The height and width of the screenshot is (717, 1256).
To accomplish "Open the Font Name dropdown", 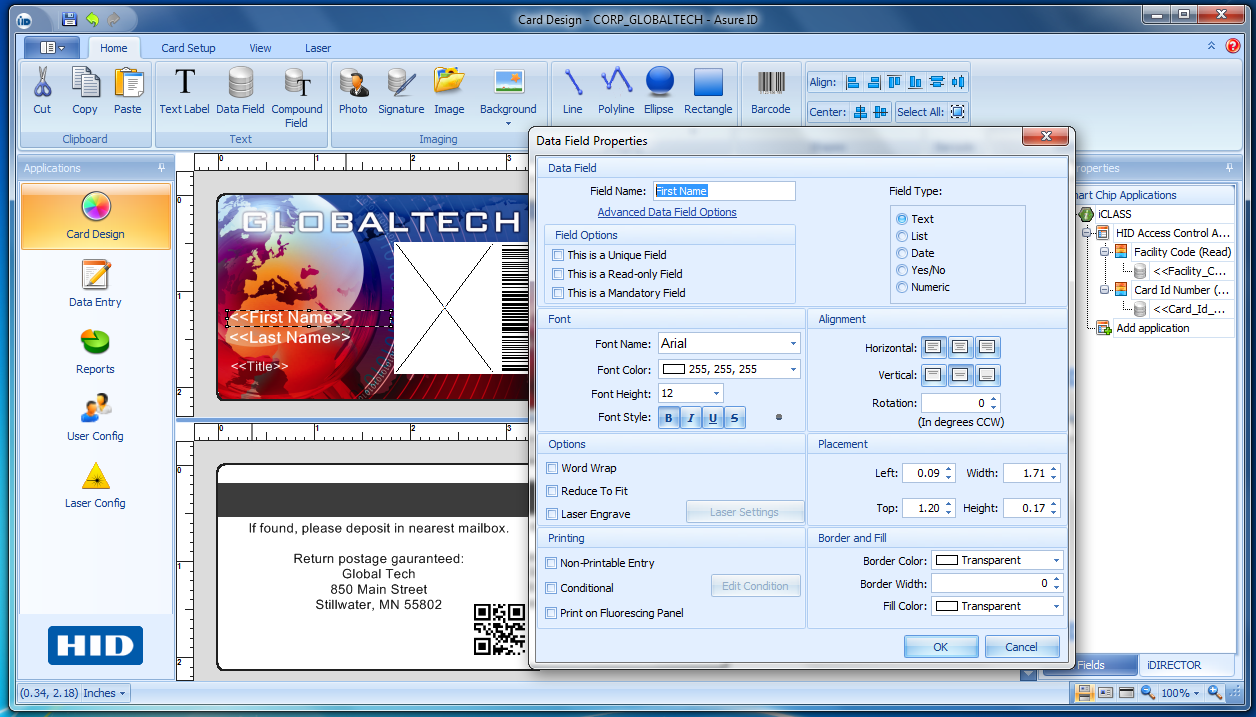I will [x=793, y=344].
